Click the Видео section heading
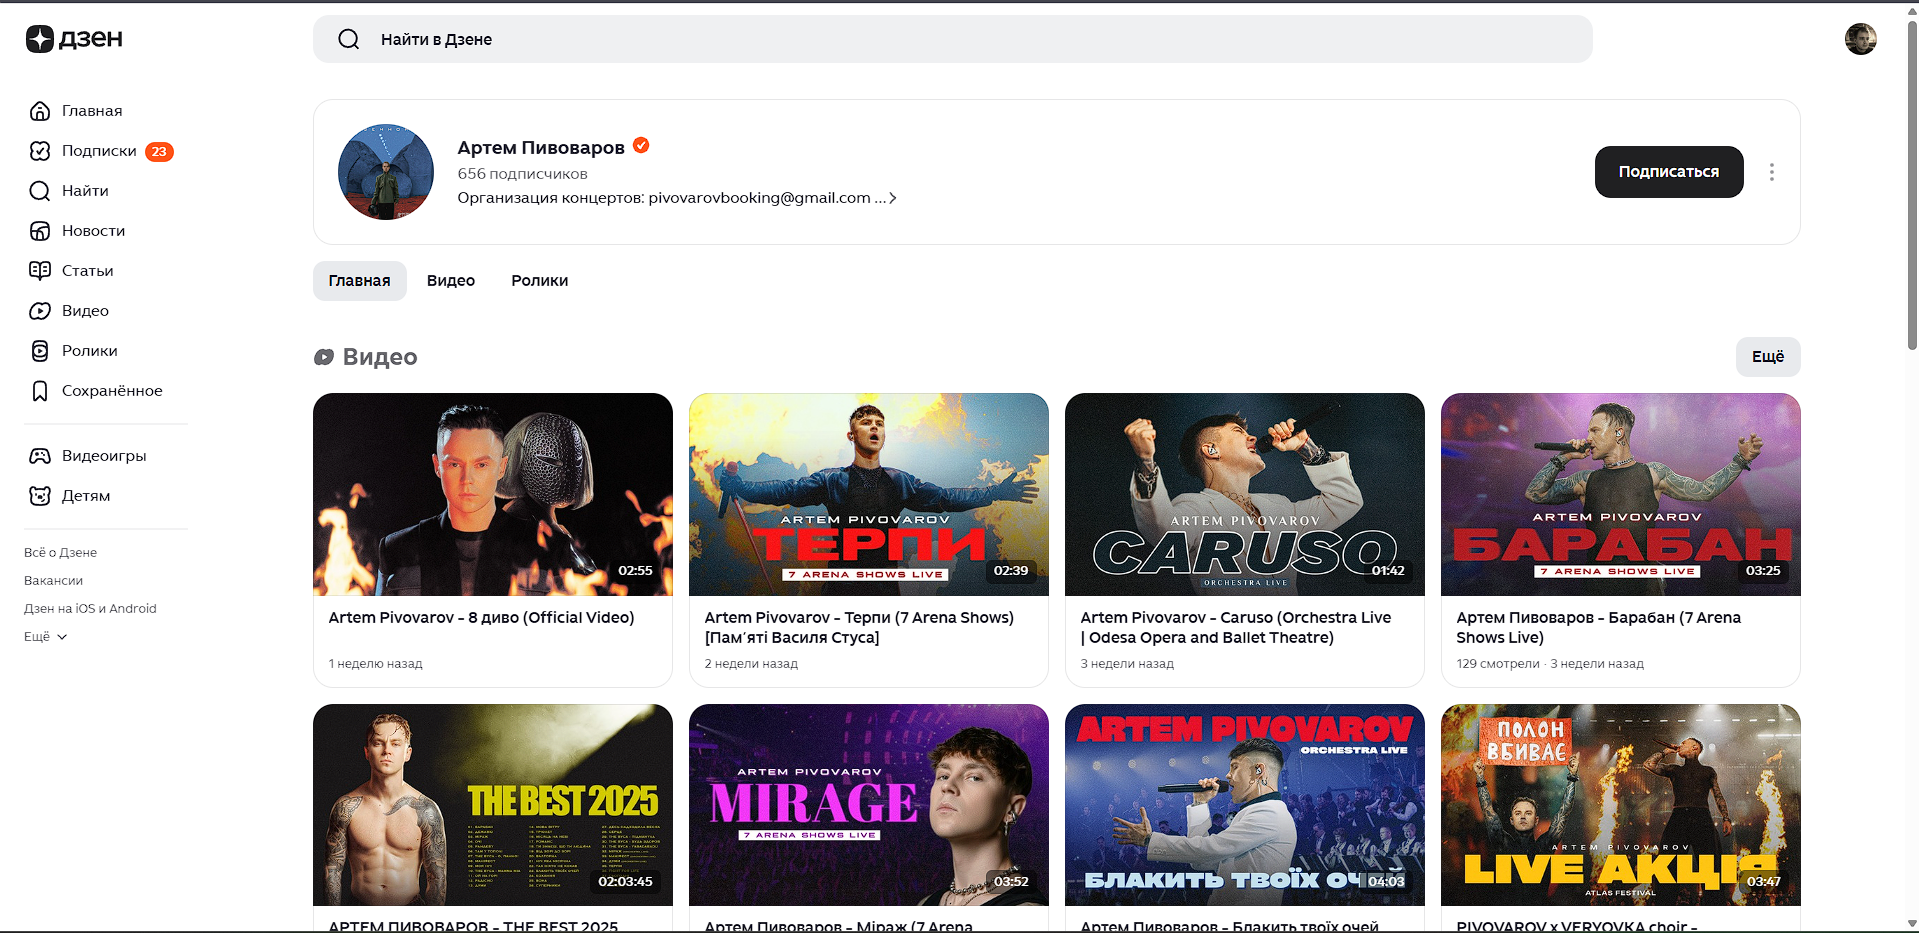This screenshot has width=1919, height=933. click(x=366, y=357)
